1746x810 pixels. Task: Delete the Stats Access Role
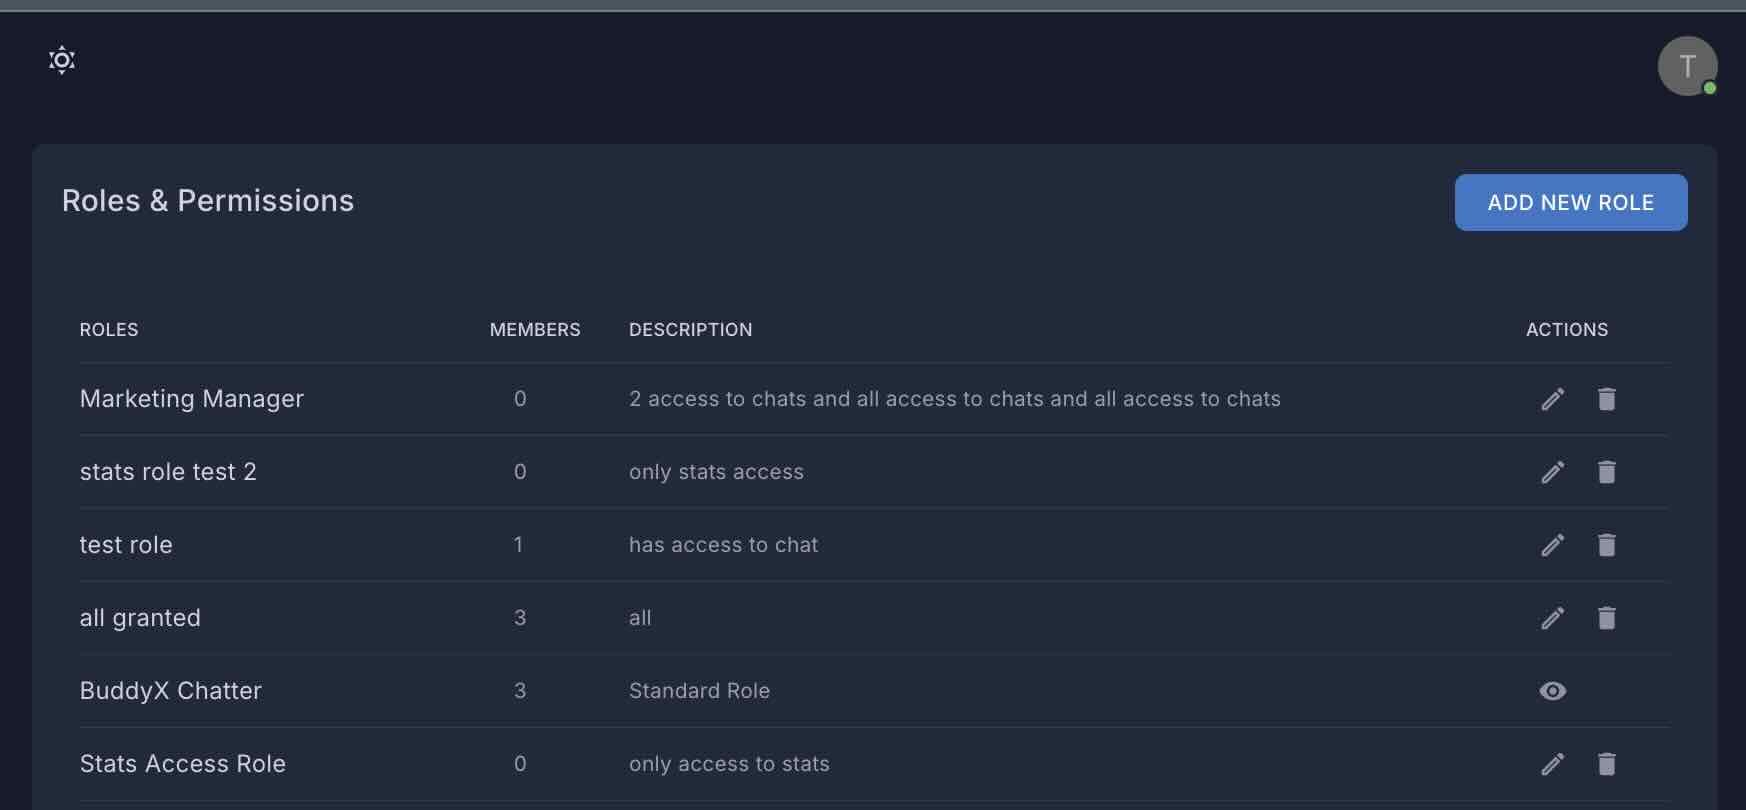pos(1606,764)
